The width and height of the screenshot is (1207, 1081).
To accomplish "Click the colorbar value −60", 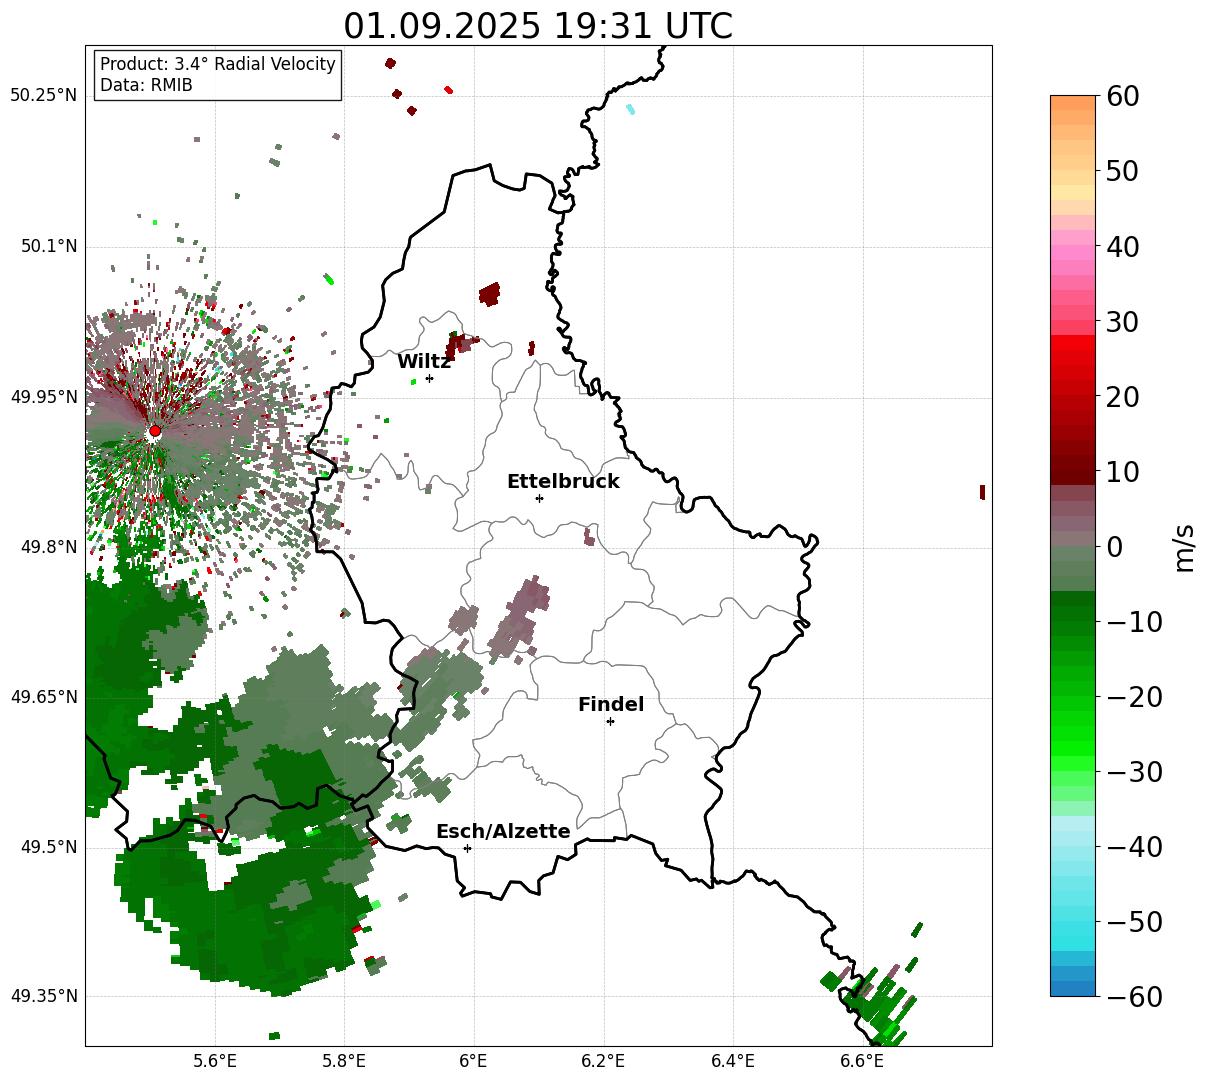I will tap(1134, 997).
